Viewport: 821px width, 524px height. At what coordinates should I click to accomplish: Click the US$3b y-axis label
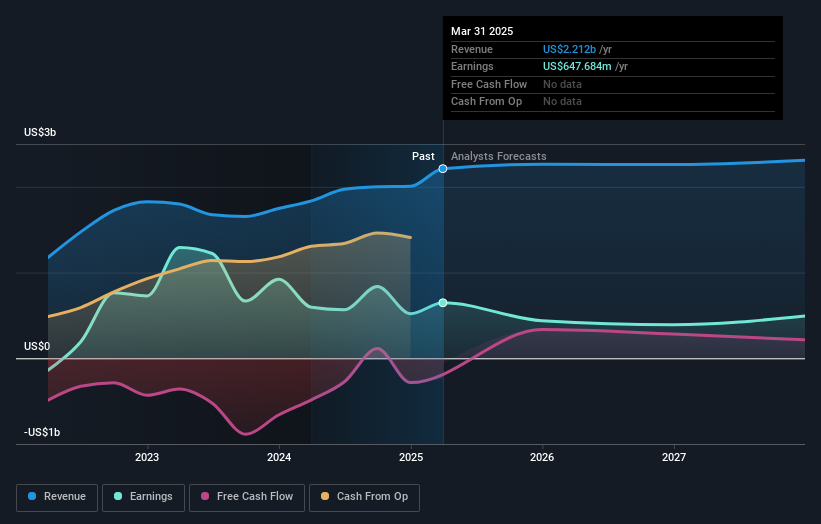(x=40, y=132)
